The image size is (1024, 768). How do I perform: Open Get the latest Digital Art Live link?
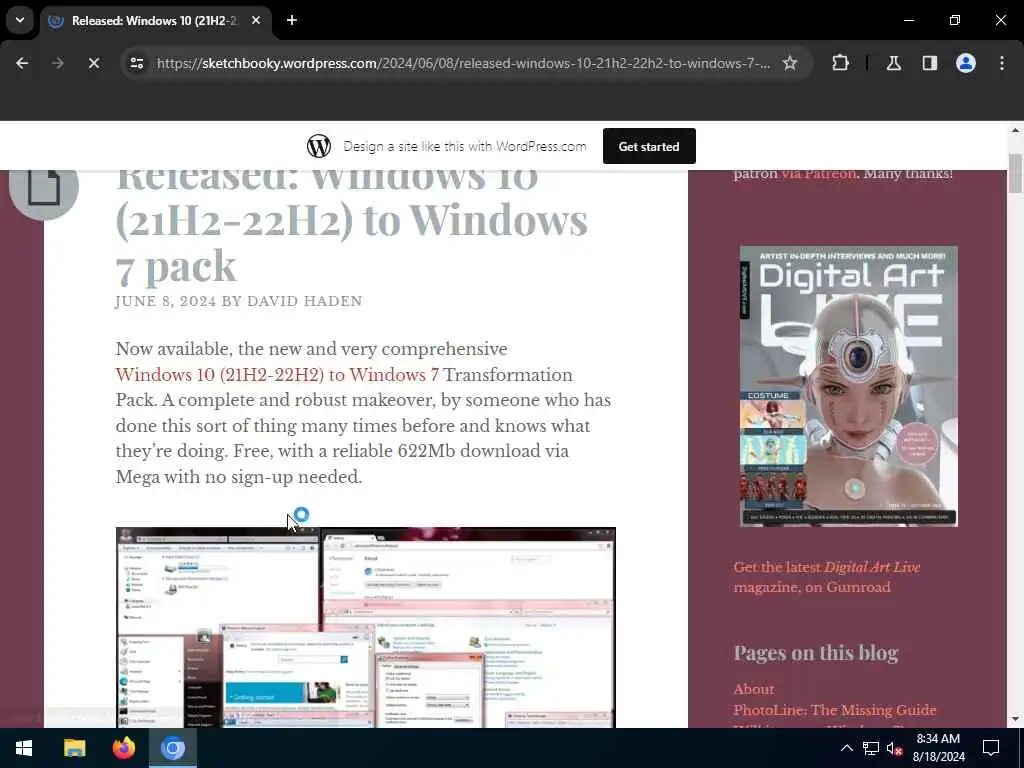point(827,577)
